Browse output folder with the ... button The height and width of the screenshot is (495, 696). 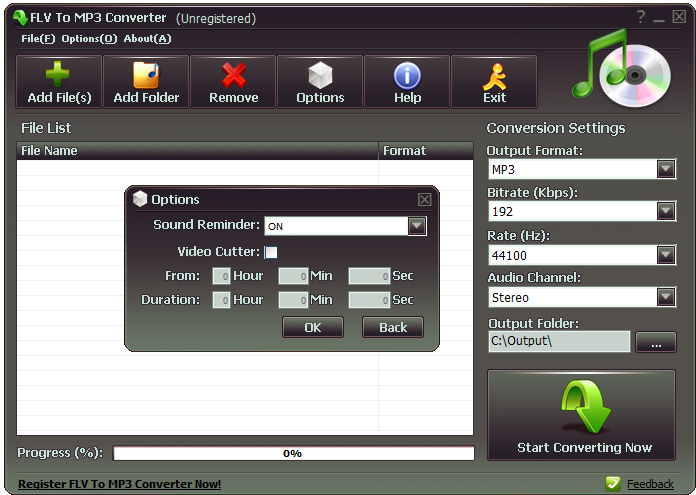tap(656, 342)
